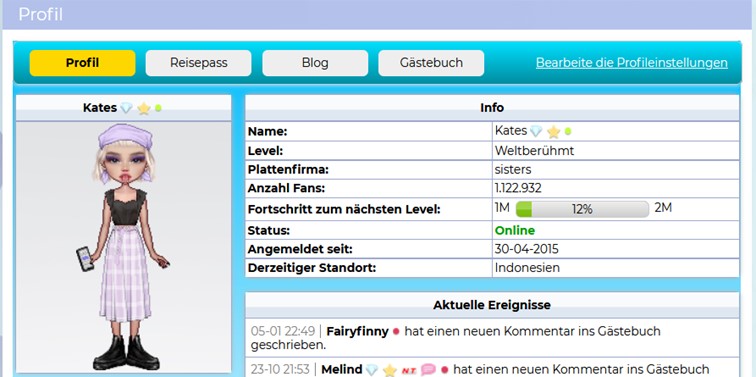The width and height of the screenshot is (756, 377).
Task: Click Bearbeite die Profileinstellungen link
Action: (x=632, y=63)
